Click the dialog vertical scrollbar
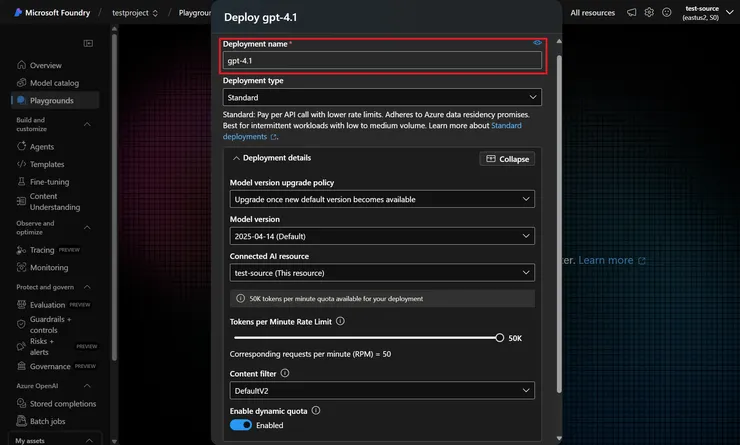 [x=559, y=224]
